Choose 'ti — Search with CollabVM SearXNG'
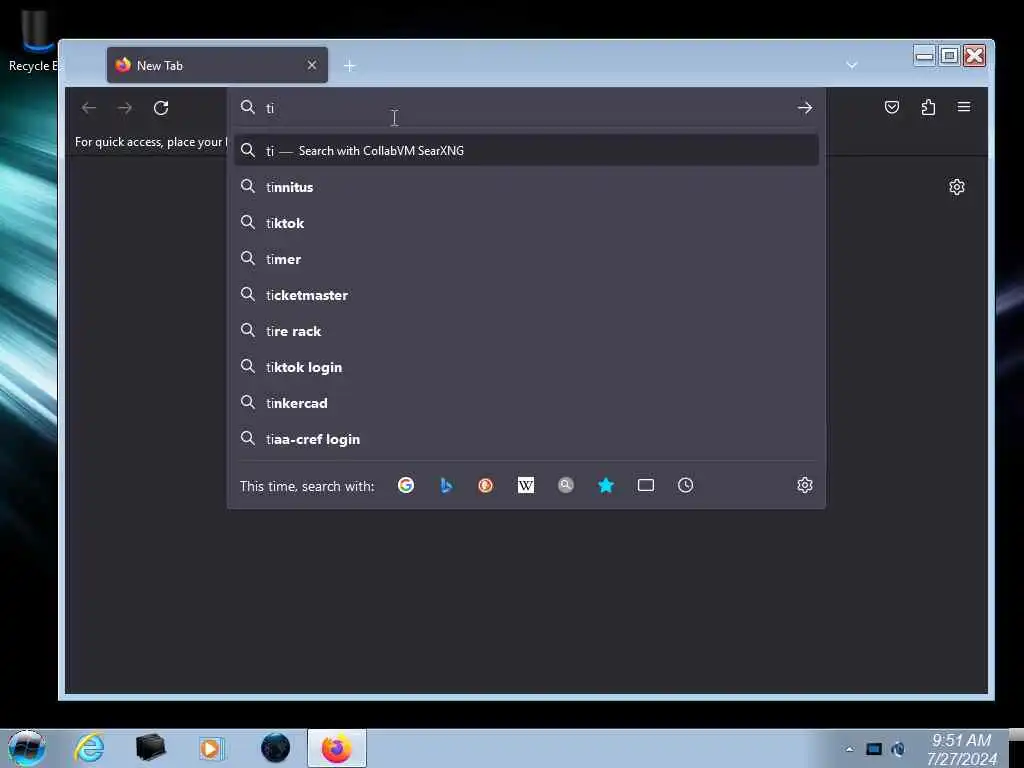This screenshot has width=1024, height=768. click(526, 150)
